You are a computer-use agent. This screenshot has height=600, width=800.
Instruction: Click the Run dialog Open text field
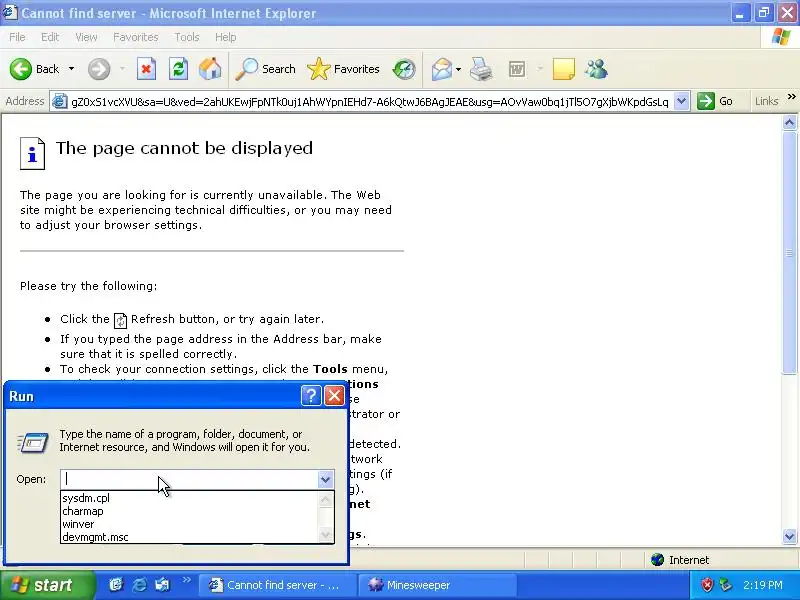click(189, 479)
